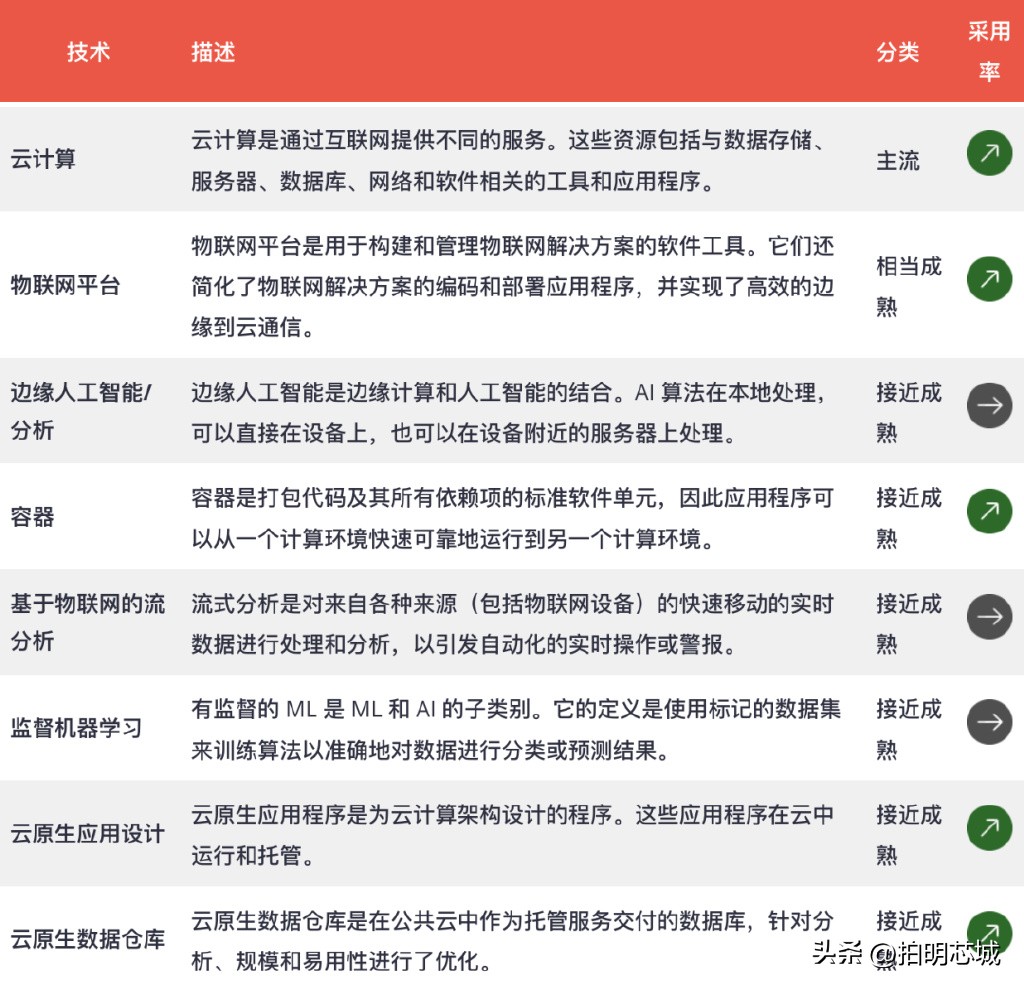Viewport: 1024px width, 989px height.
Task: Click the 主流 classification text
Action: tap(897, 159)
